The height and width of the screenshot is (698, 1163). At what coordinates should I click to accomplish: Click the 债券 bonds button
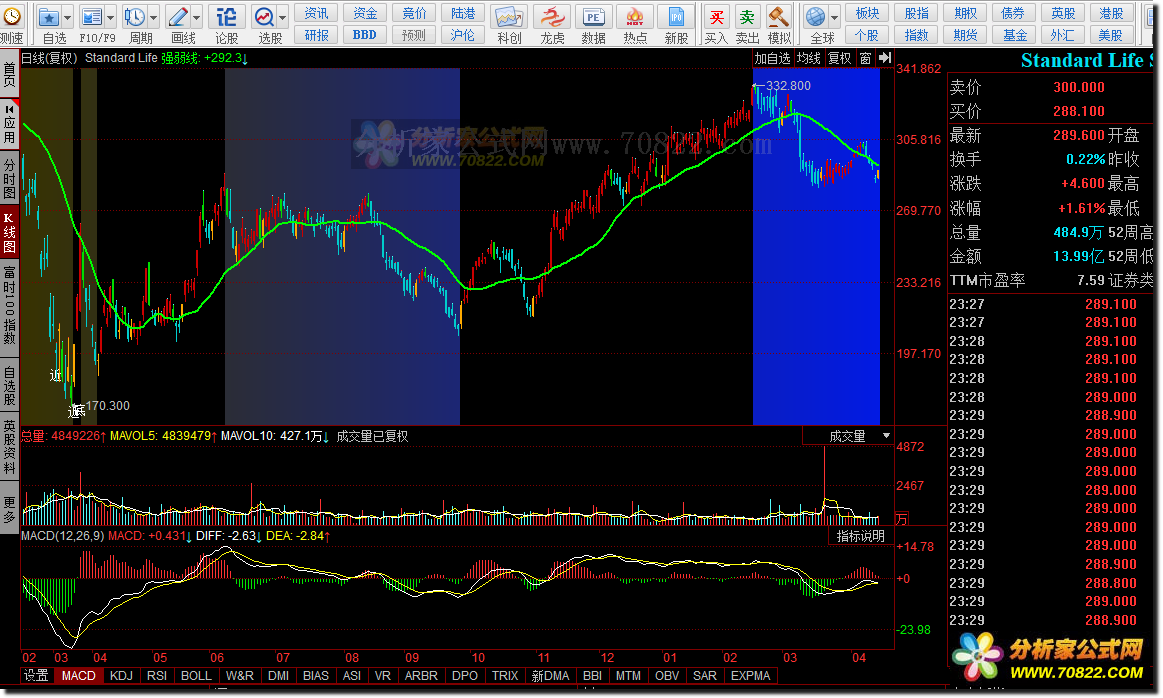pyautogui.click(x=1014, y=13)
